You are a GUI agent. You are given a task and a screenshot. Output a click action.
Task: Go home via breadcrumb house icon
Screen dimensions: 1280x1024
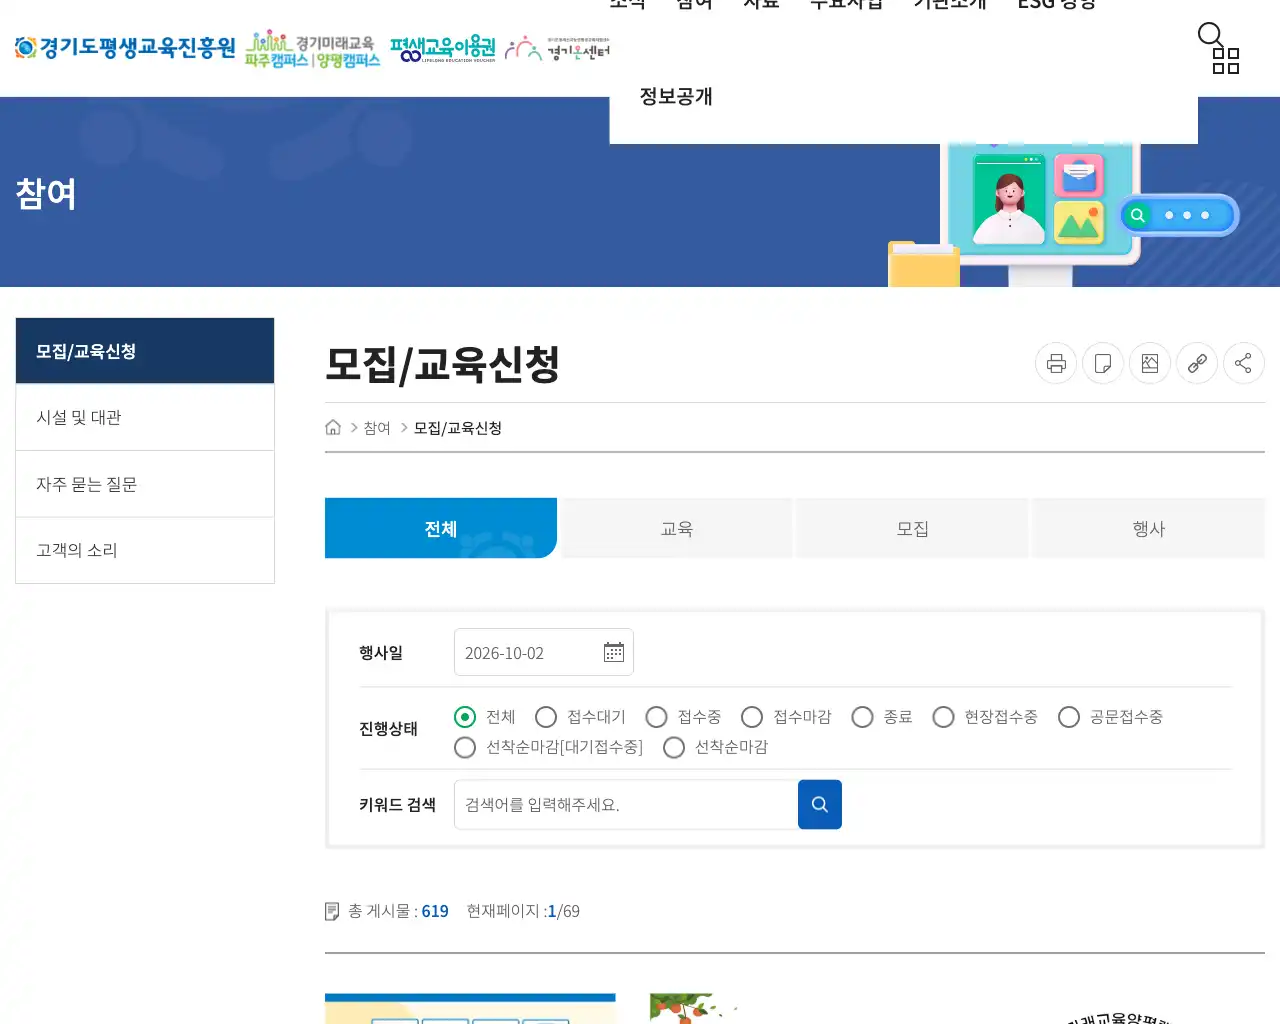(333, 428)
